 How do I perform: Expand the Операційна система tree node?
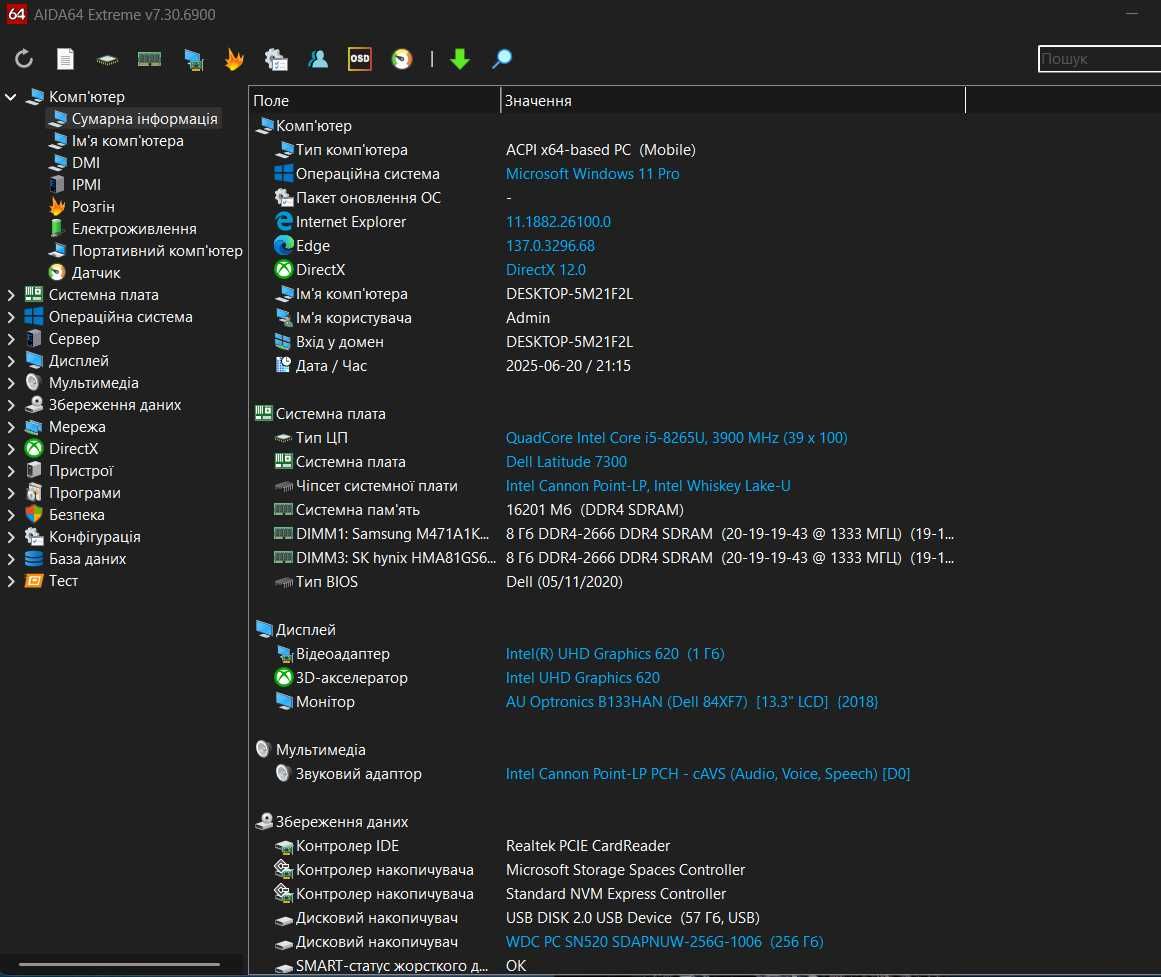pyautogui.click(x=10, y=317)
